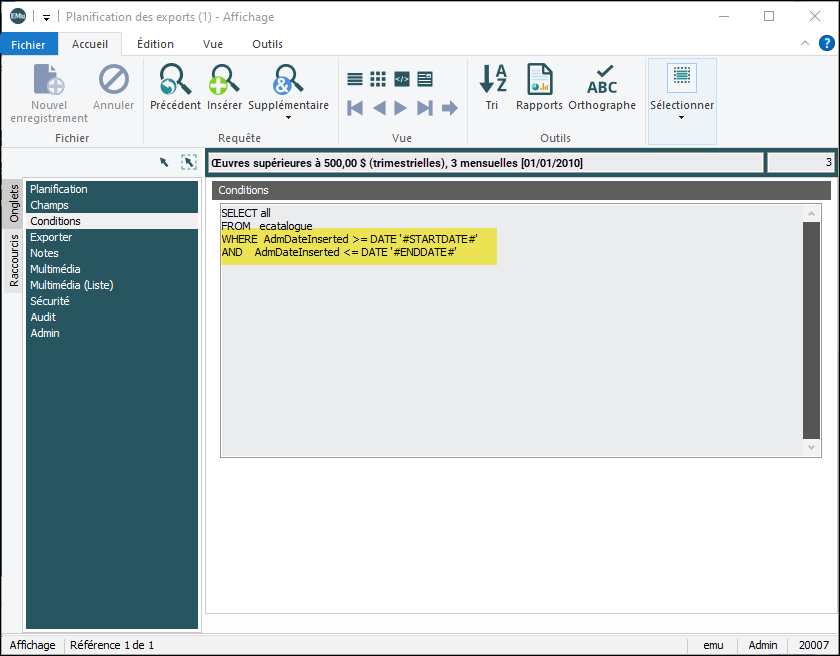Viewport: 840px width, 656px height.
Task: Switch to grid contact-sheet view icon
Action: point(378,79)
